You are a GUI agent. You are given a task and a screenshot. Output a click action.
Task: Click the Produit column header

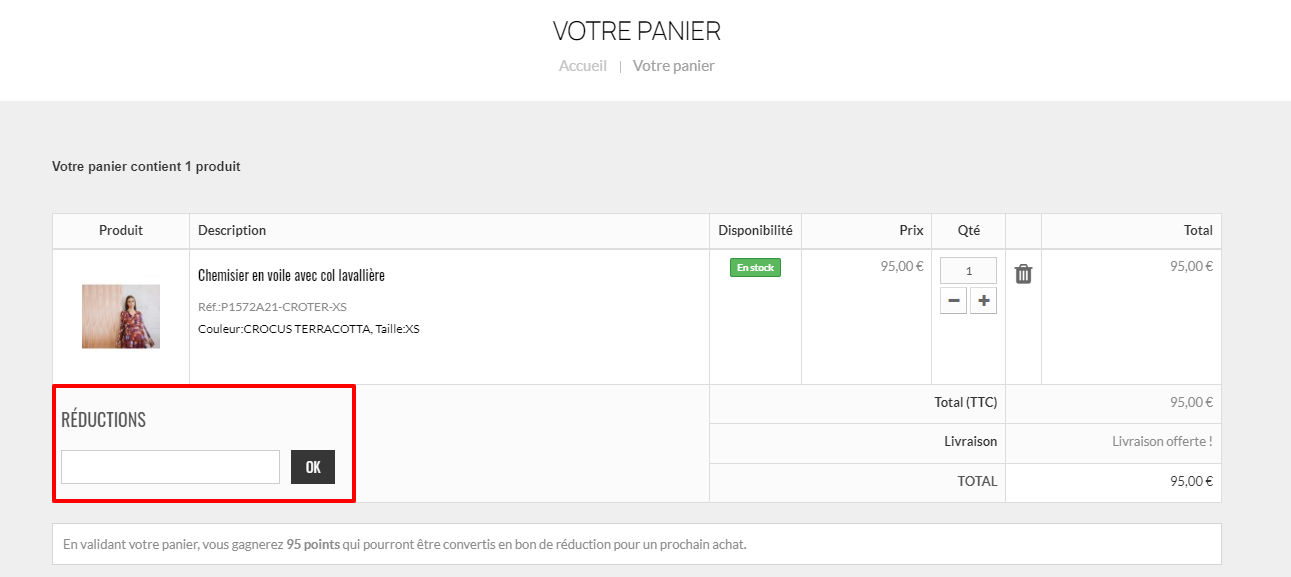pos(121,230)
